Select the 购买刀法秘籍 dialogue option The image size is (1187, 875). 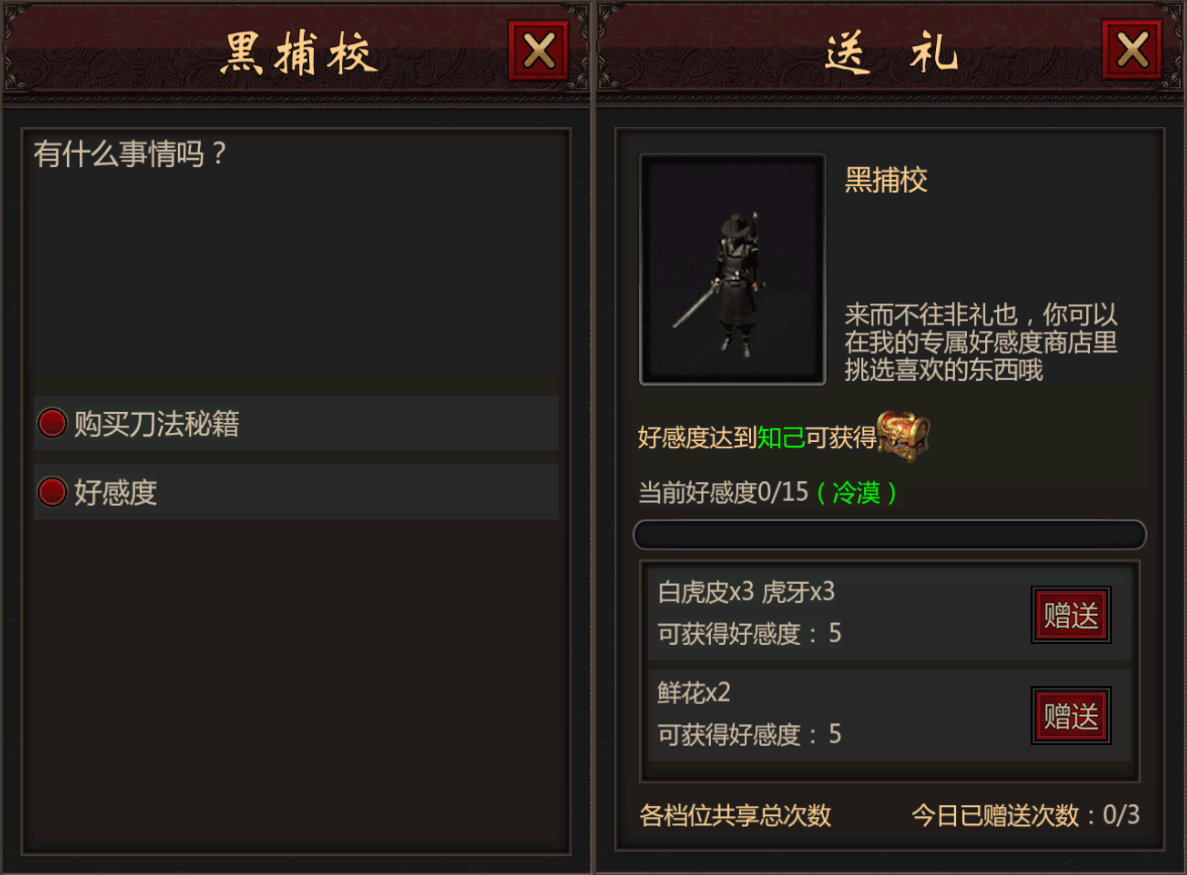point(296,423)
